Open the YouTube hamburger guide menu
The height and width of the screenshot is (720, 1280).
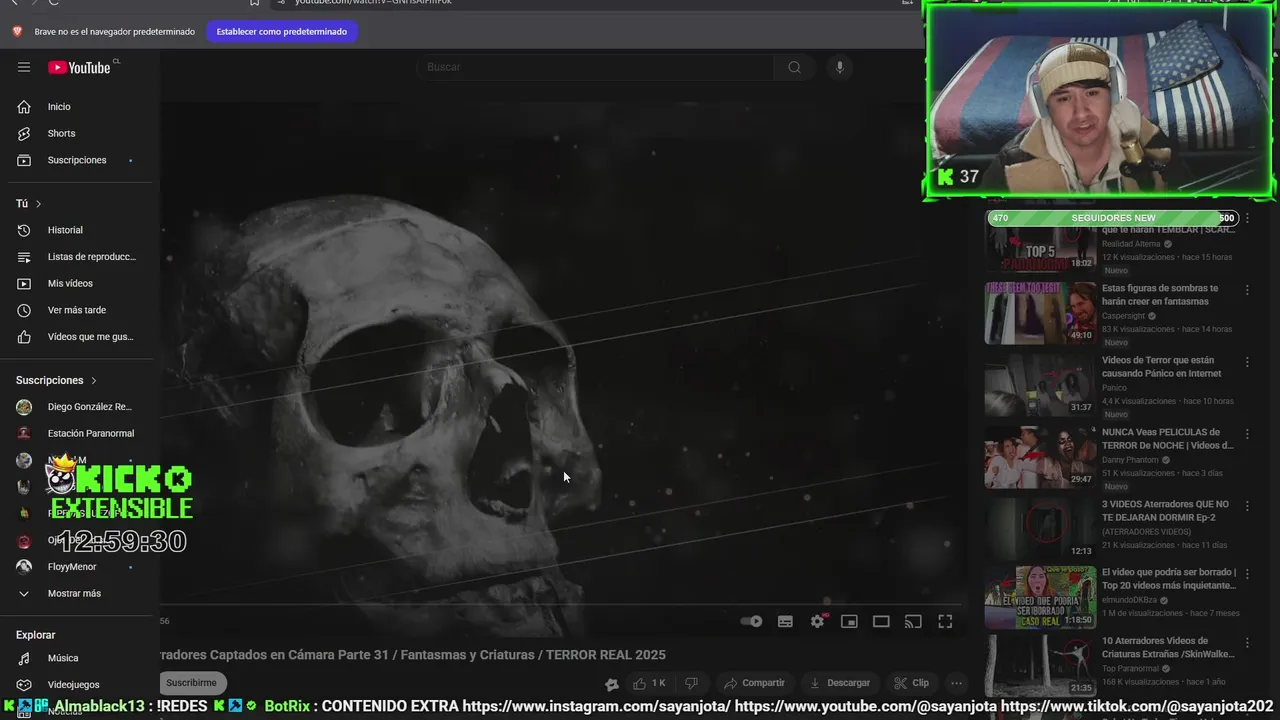click(x=24, y=67)
